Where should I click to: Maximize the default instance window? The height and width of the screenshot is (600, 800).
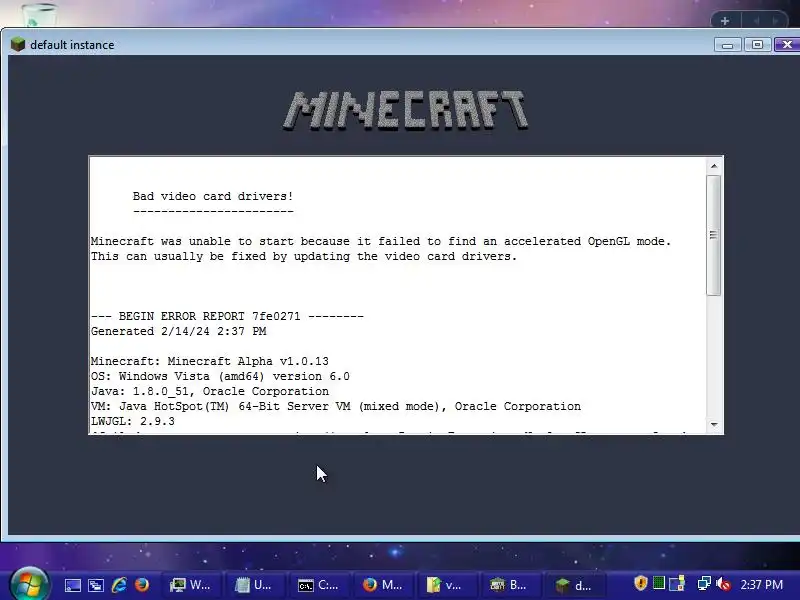tap(758, 45)
